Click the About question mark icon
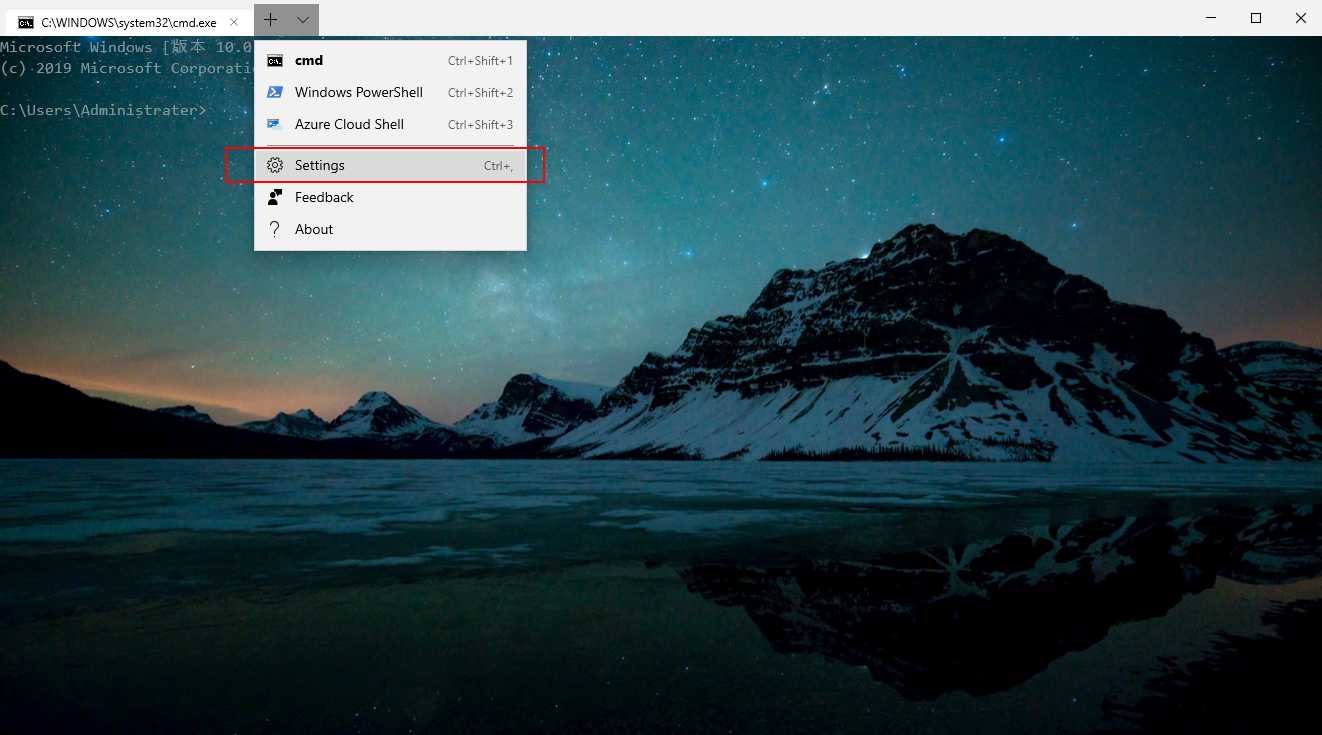The height and width of the screenshot is (735, 1322). [x=274, y=229]
